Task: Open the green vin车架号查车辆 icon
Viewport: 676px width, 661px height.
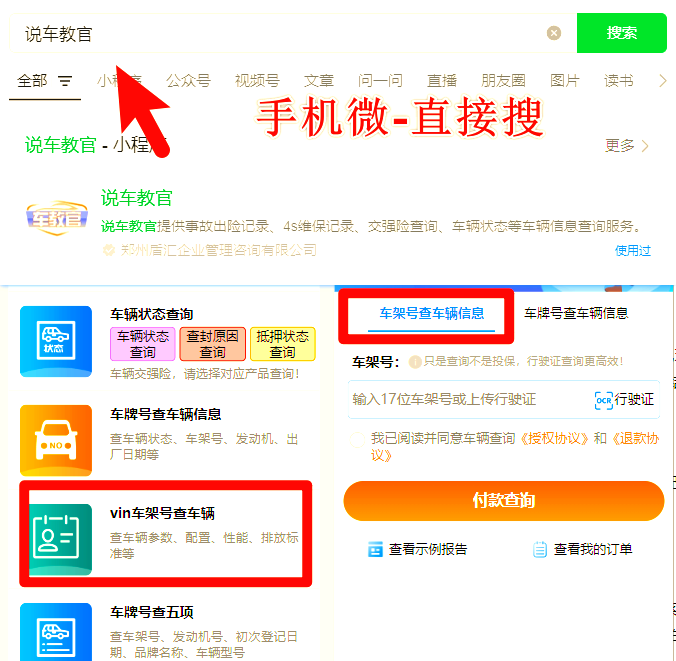Action: [x=60, y=539]
